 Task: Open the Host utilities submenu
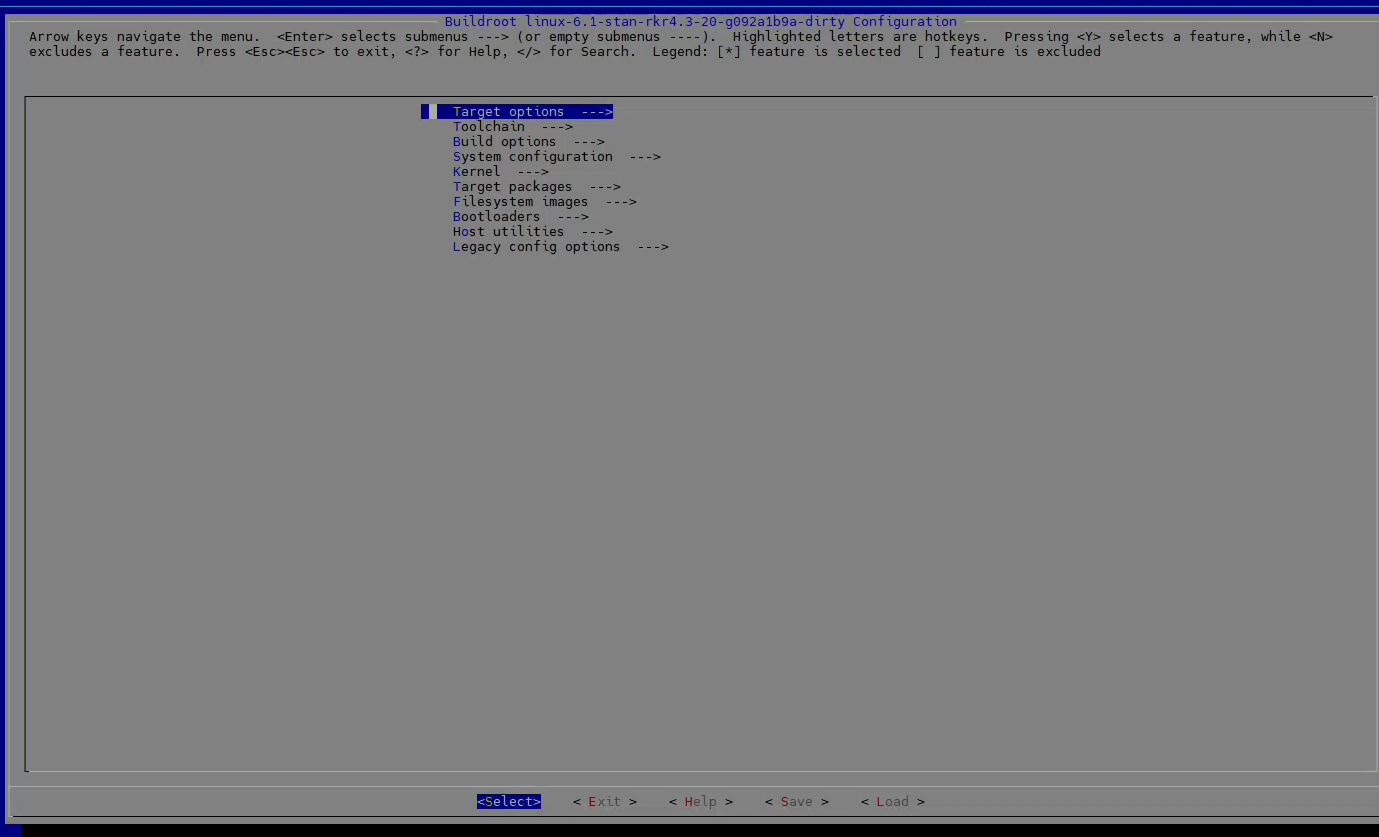pyautogui.click(x=533, y=232)
